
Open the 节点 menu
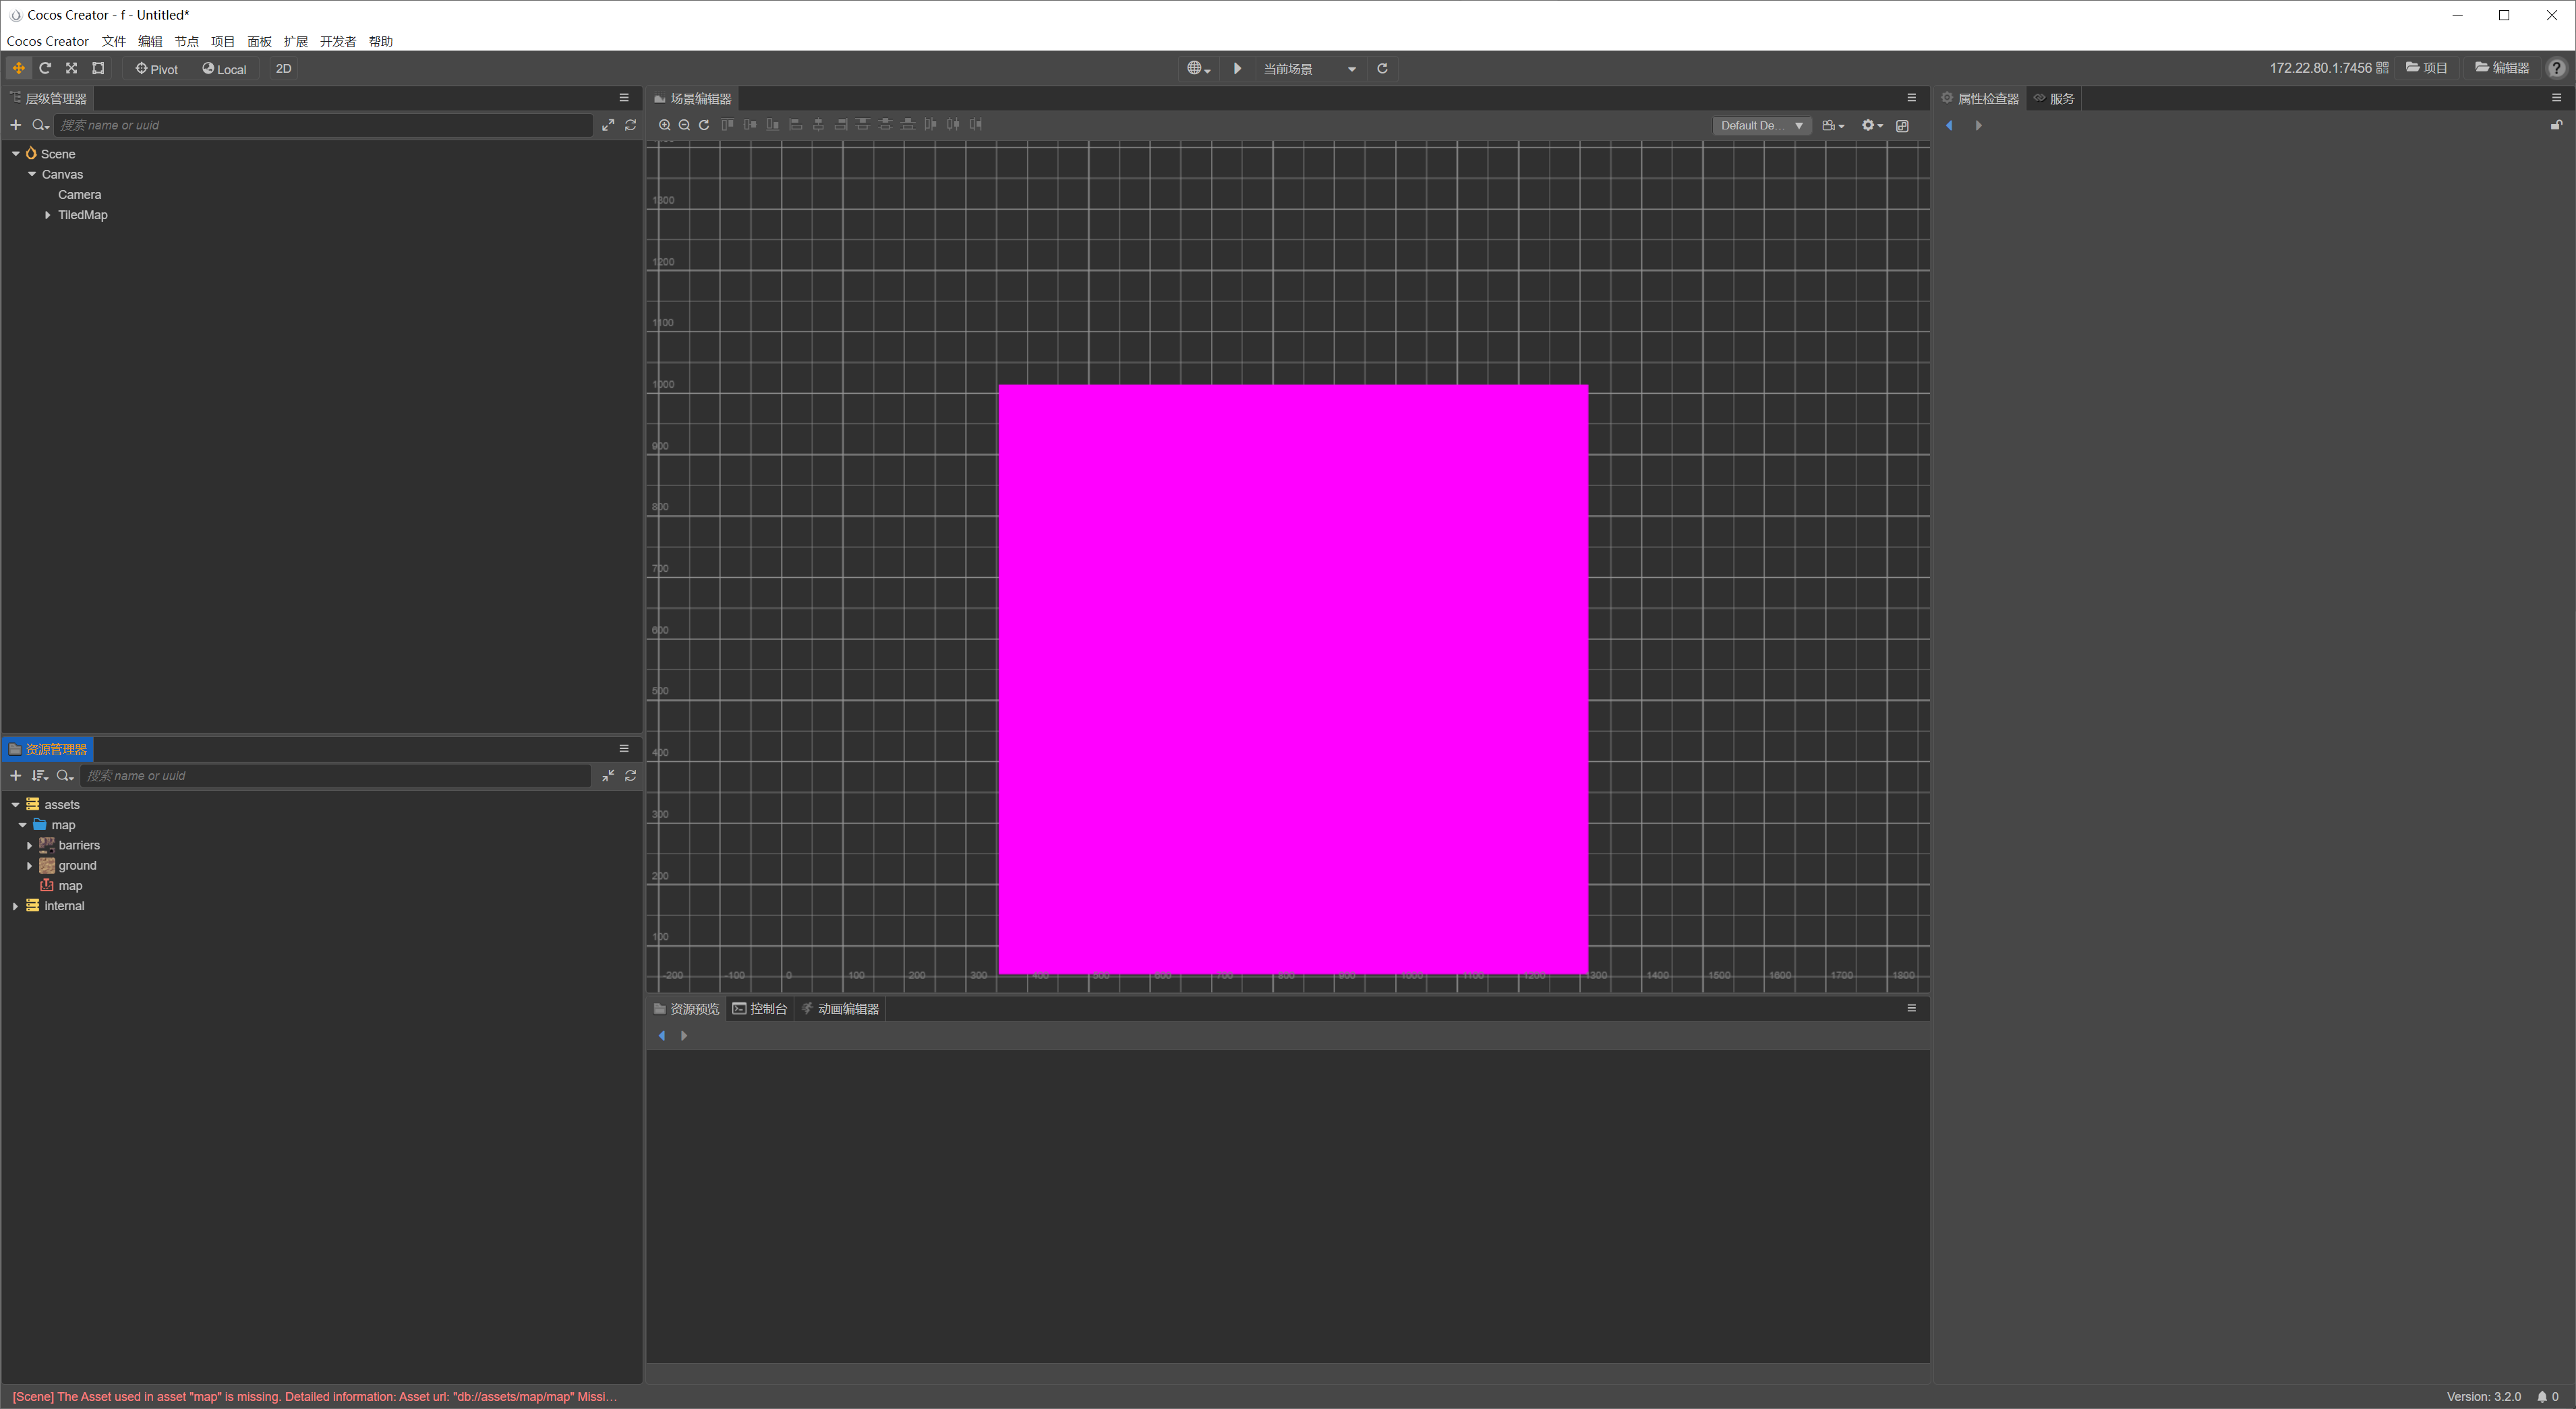186,41
